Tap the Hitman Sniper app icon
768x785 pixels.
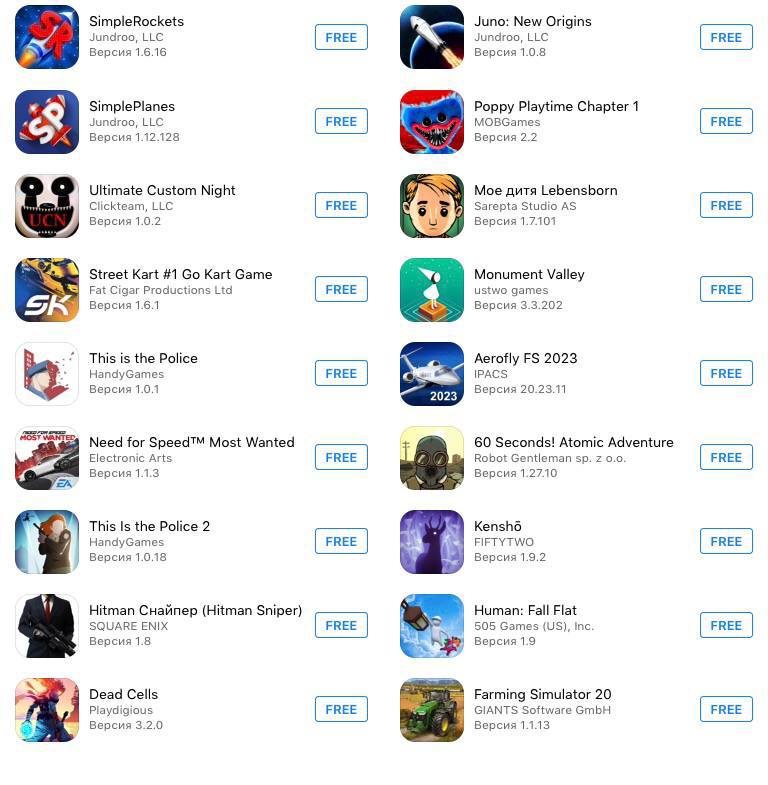[x=47, y=626]
